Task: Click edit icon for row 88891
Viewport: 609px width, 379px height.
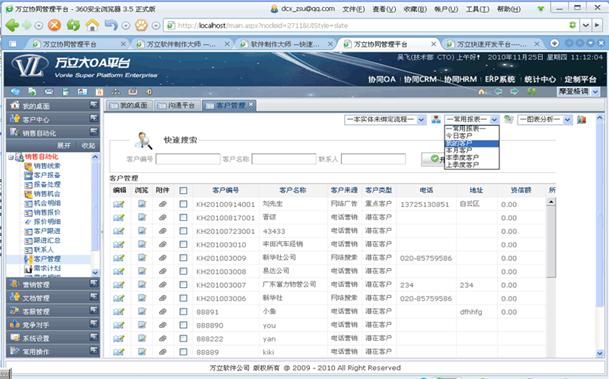Action: (118, 312)
